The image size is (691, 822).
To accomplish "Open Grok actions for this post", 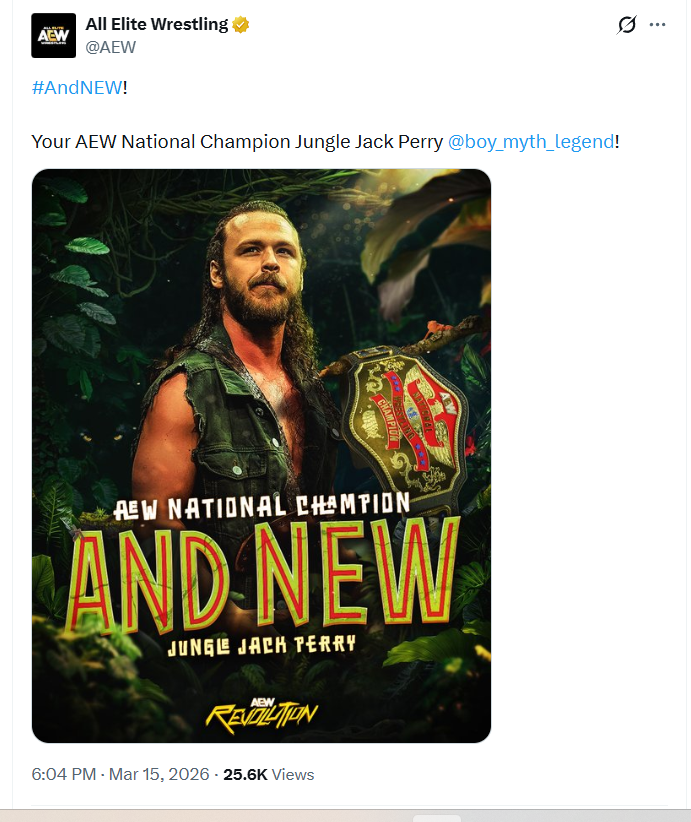I will 627,25.
